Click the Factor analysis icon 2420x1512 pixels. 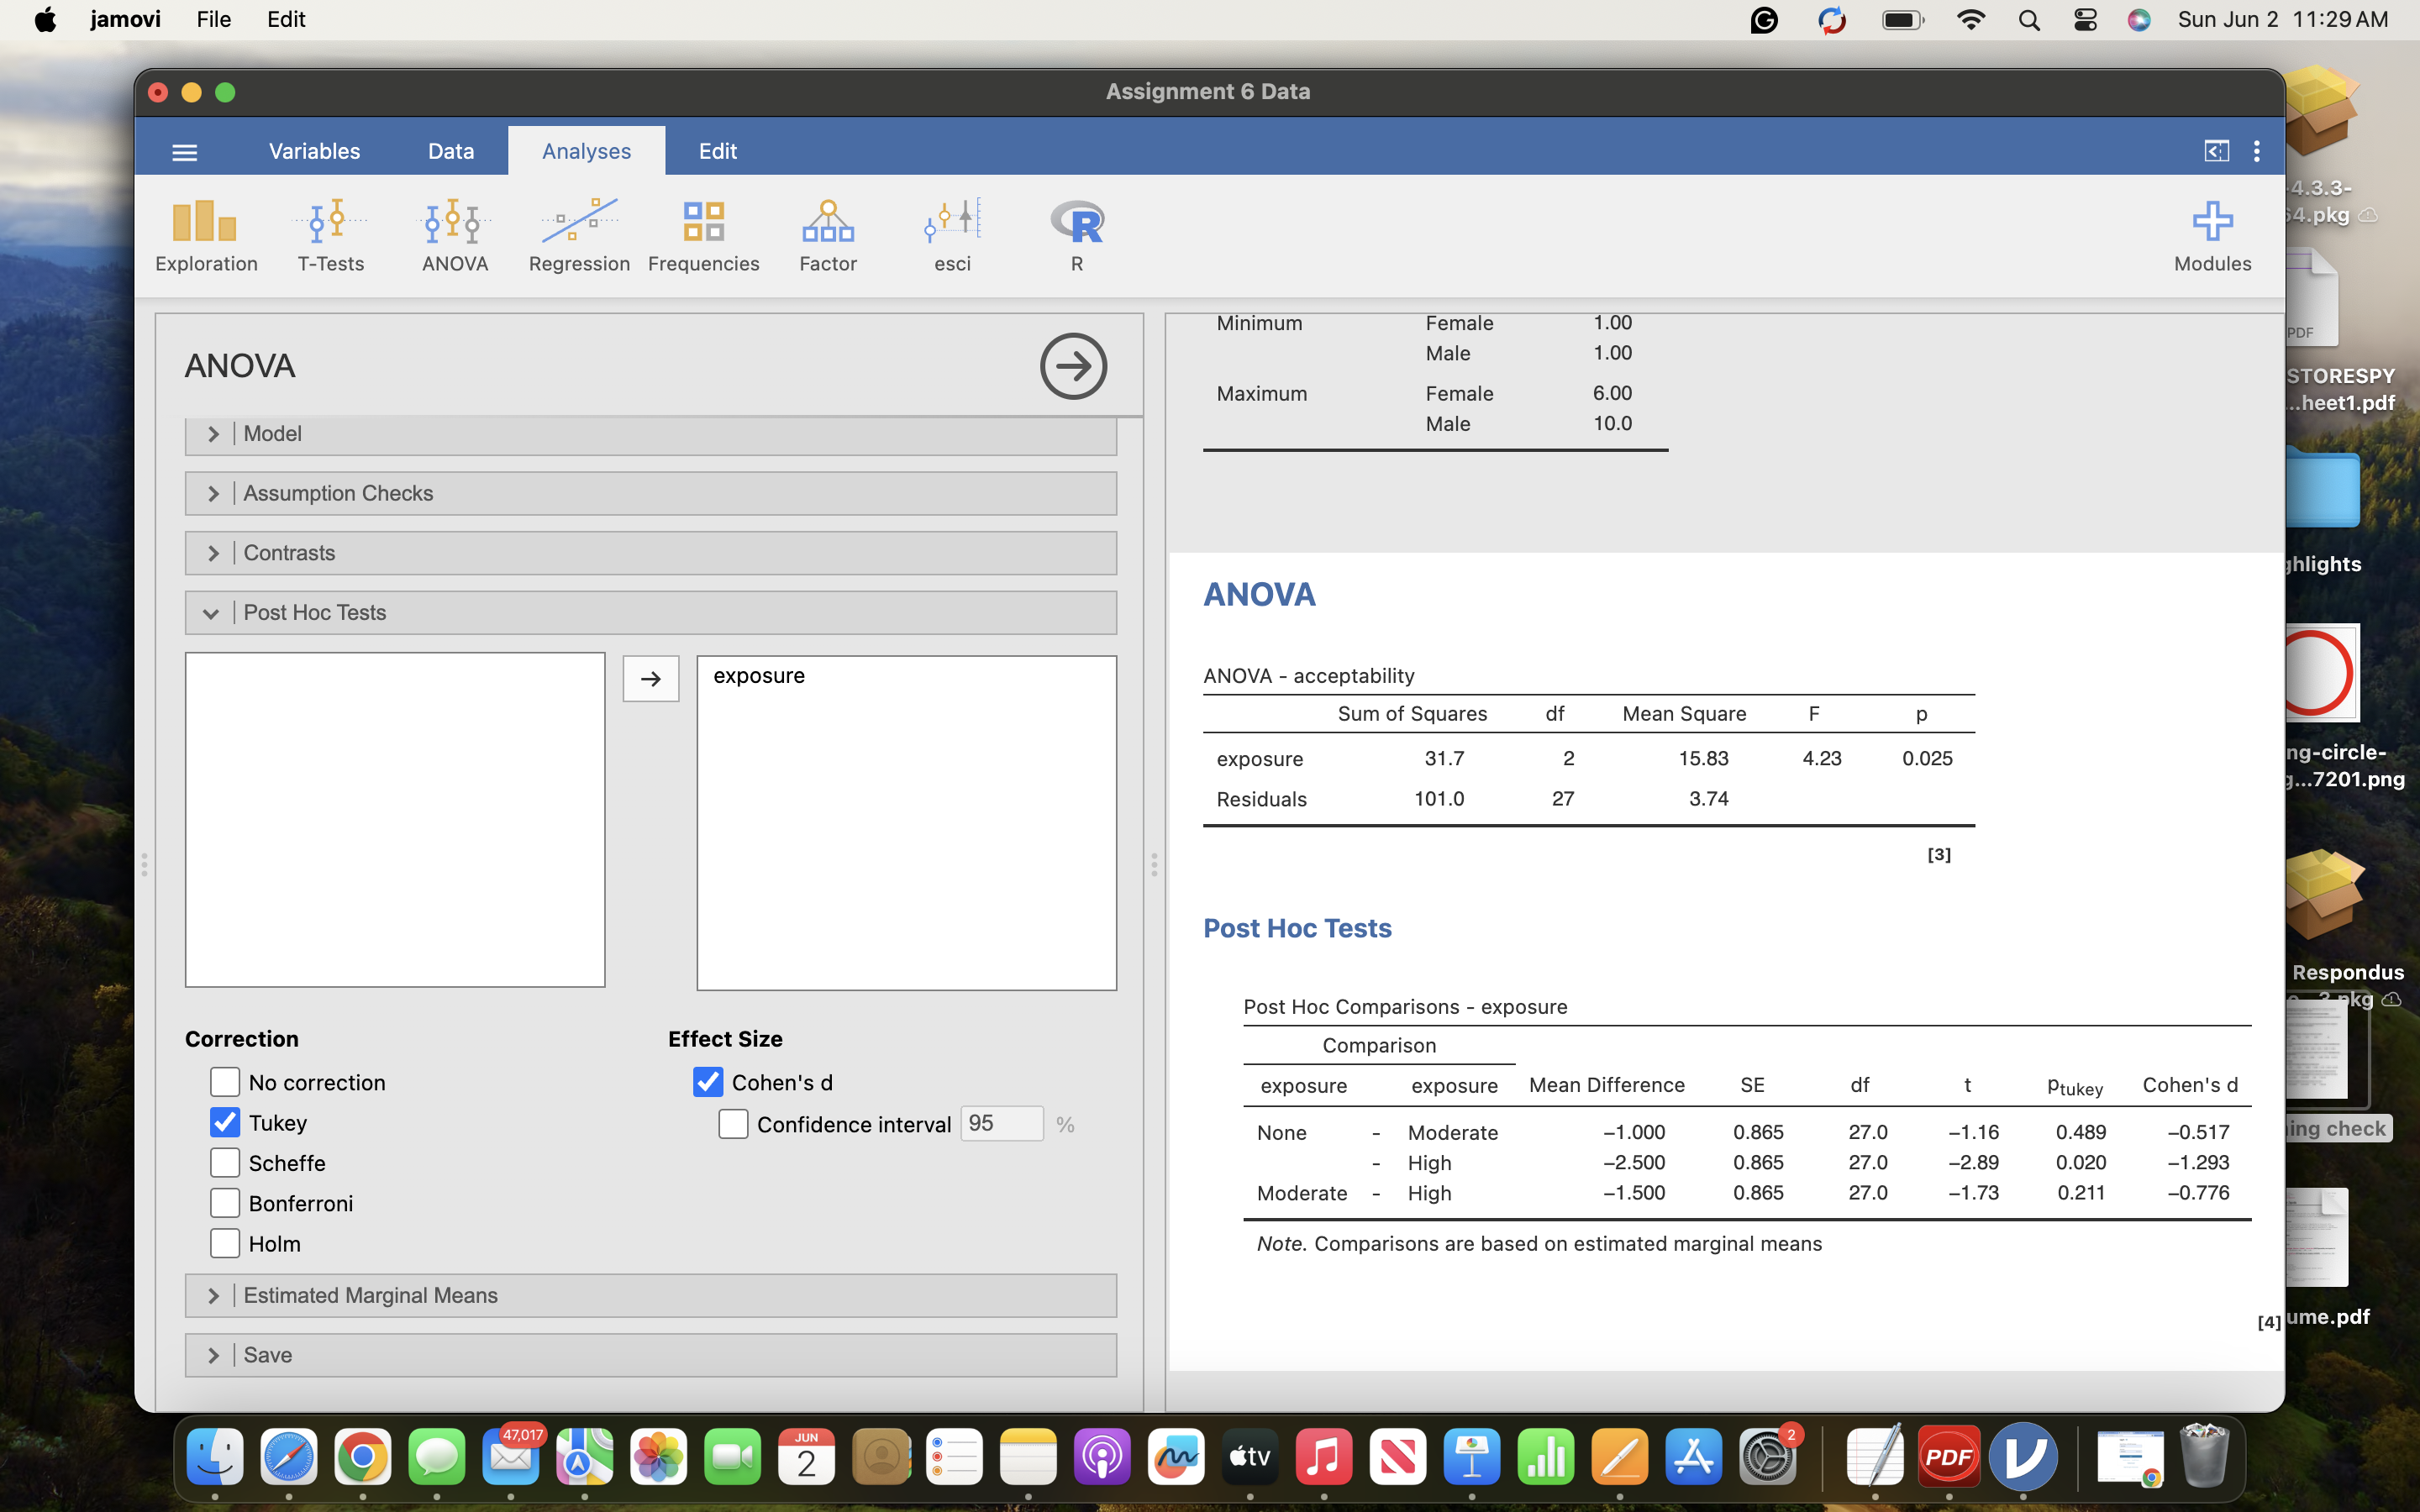[827, 235]
